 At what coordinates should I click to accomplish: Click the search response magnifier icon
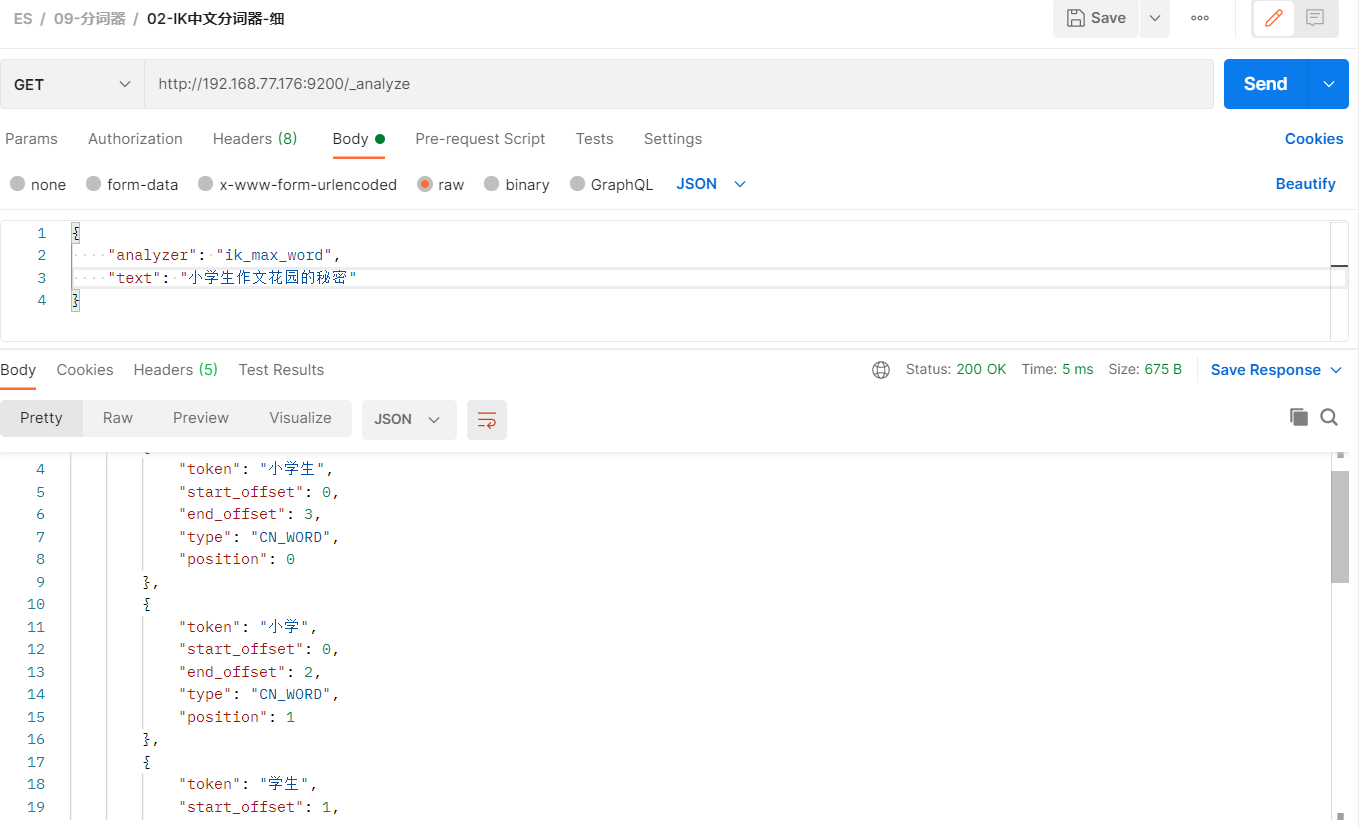1329,417
